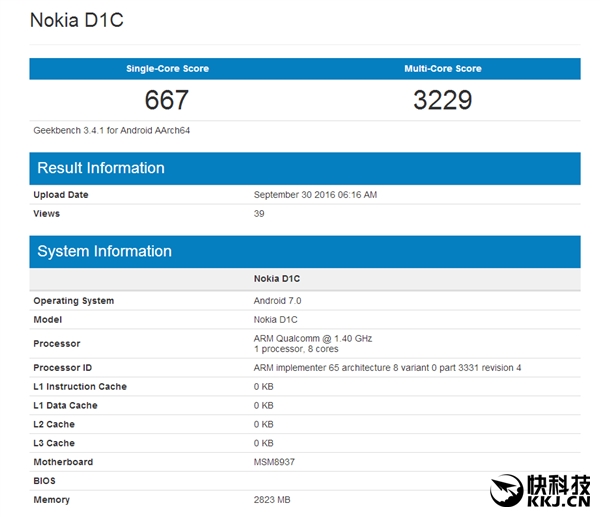Click the L1 Instruction Cache row label

pyautogui.click(x=80, y=387)
